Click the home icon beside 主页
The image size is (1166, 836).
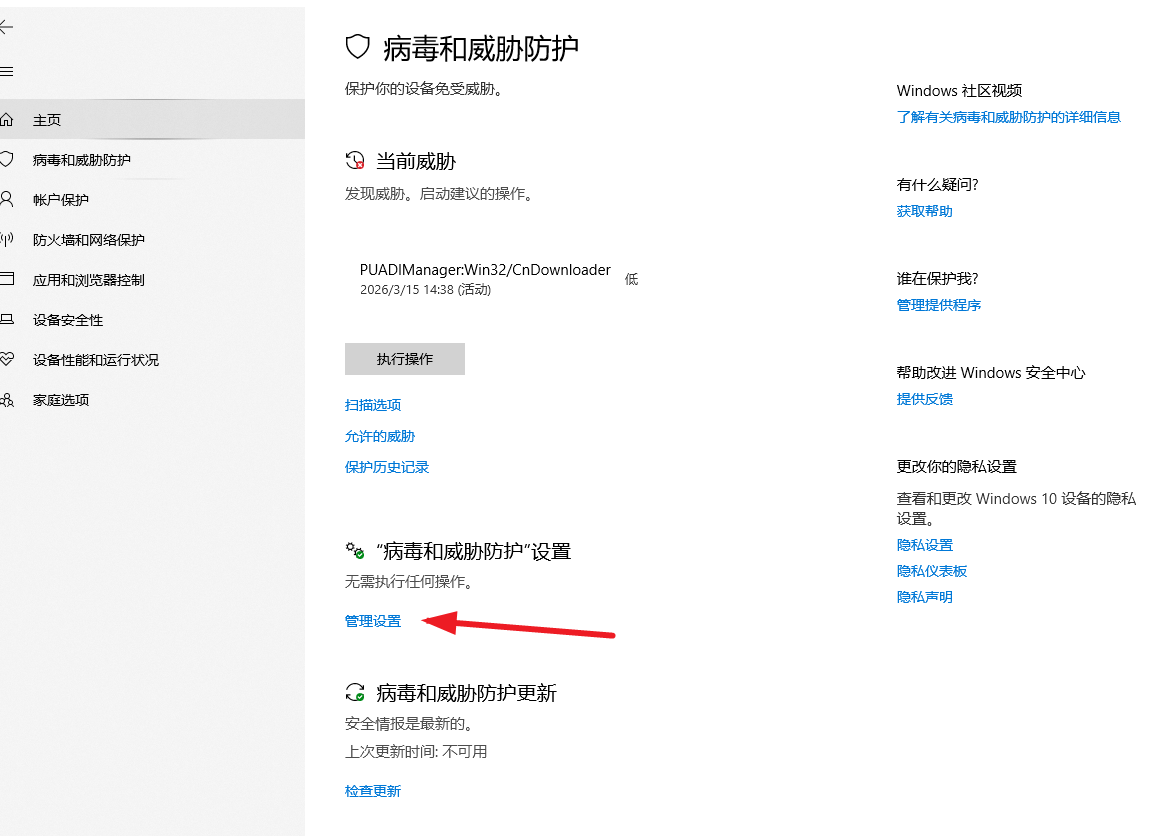pos(7,120)
